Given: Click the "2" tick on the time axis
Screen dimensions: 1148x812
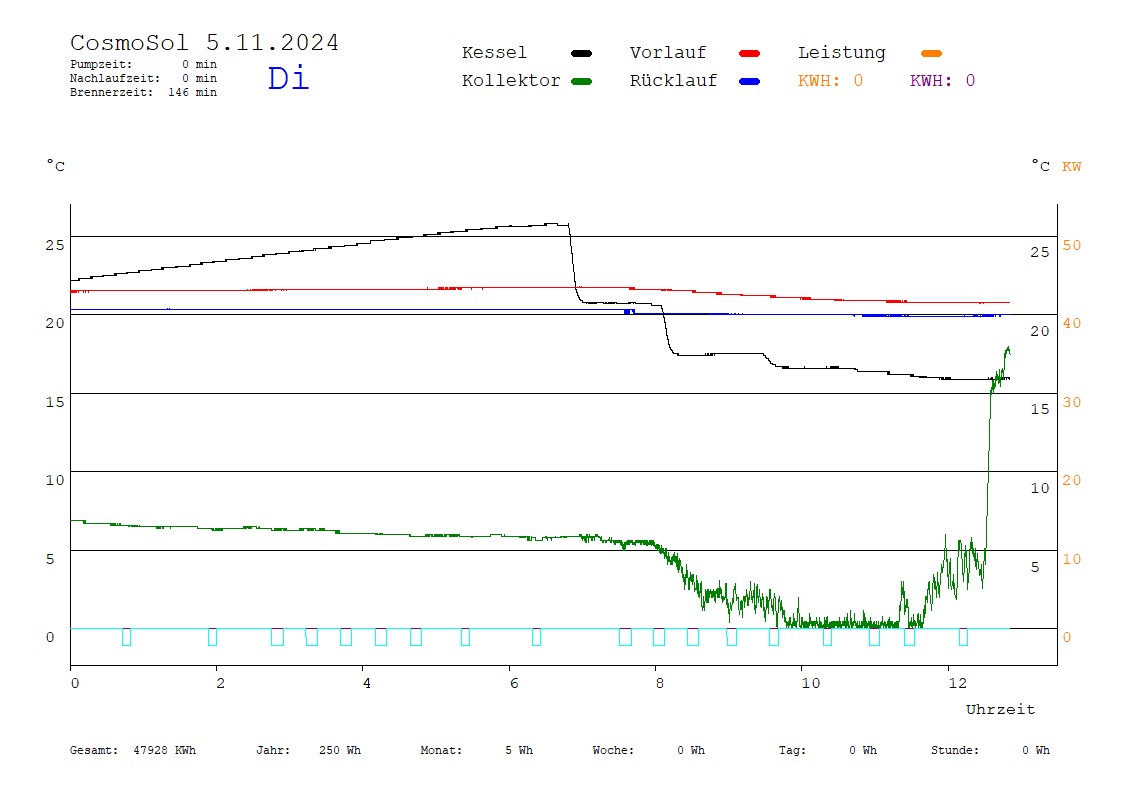Looking at the screenshot, I should (x=220, y=683).
